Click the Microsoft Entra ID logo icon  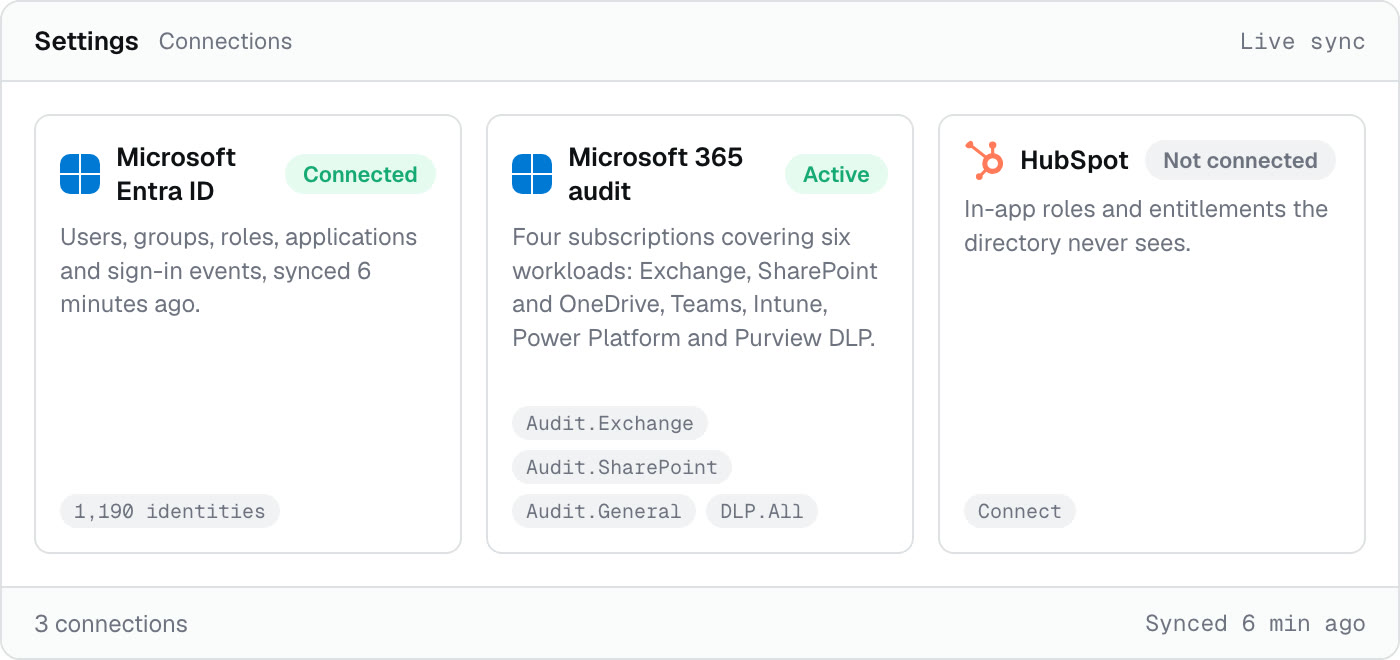tap(80, 174)
